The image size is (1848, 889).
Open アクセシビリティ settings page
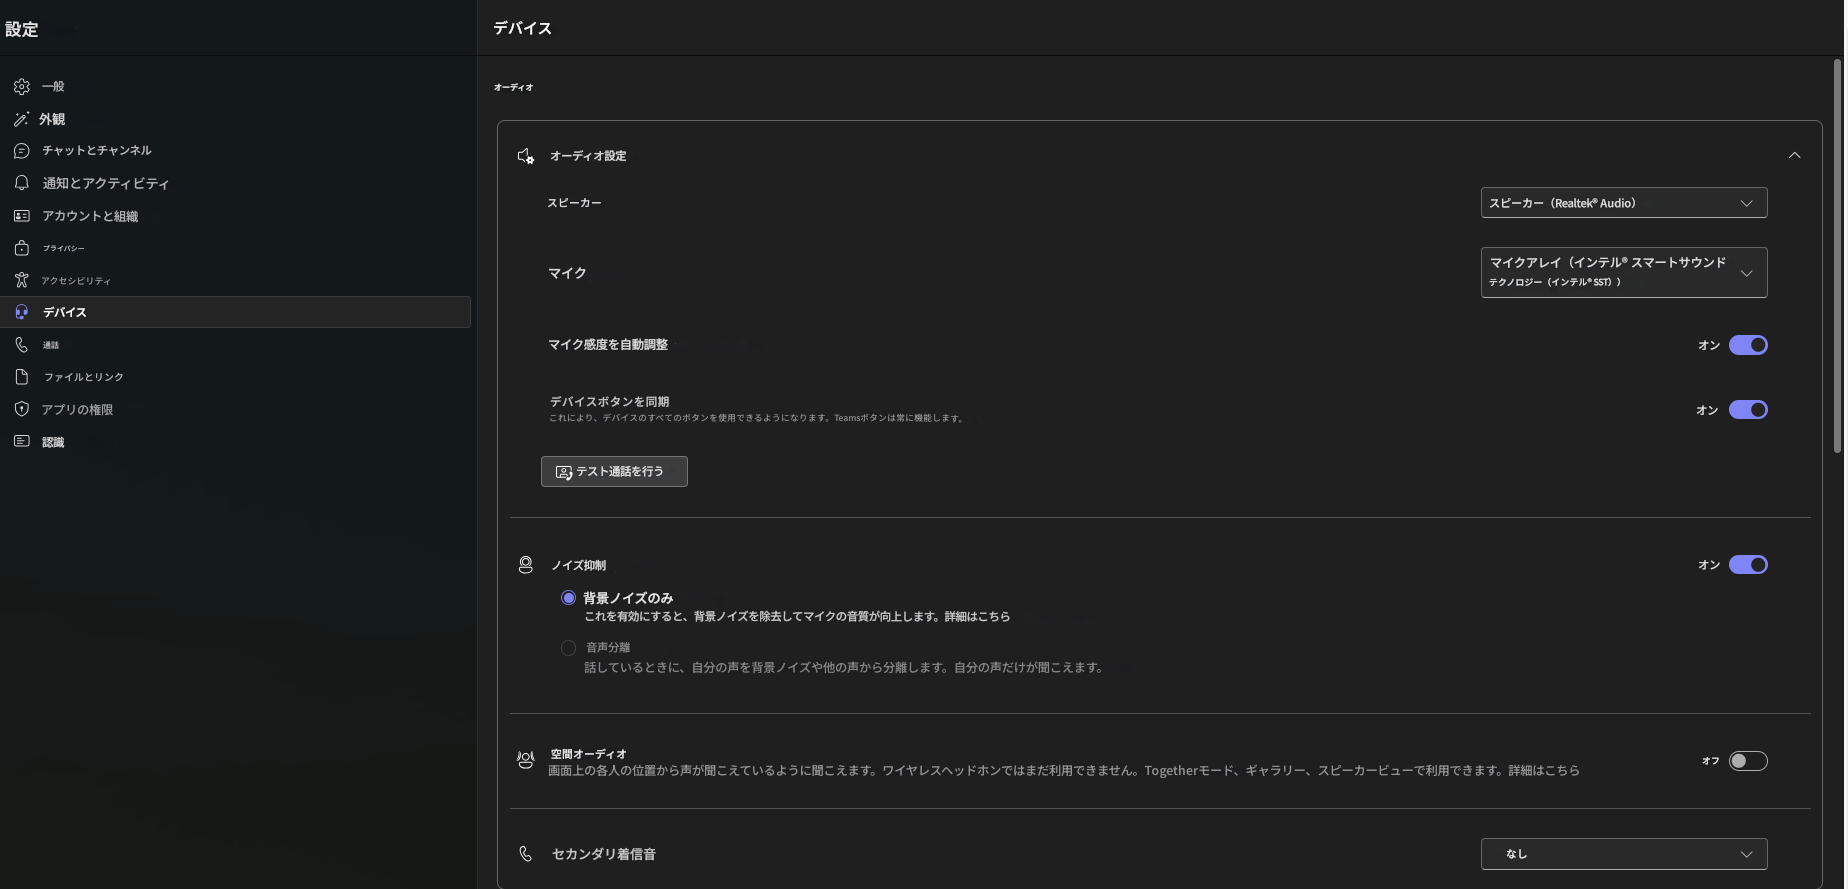coord(235,280)
